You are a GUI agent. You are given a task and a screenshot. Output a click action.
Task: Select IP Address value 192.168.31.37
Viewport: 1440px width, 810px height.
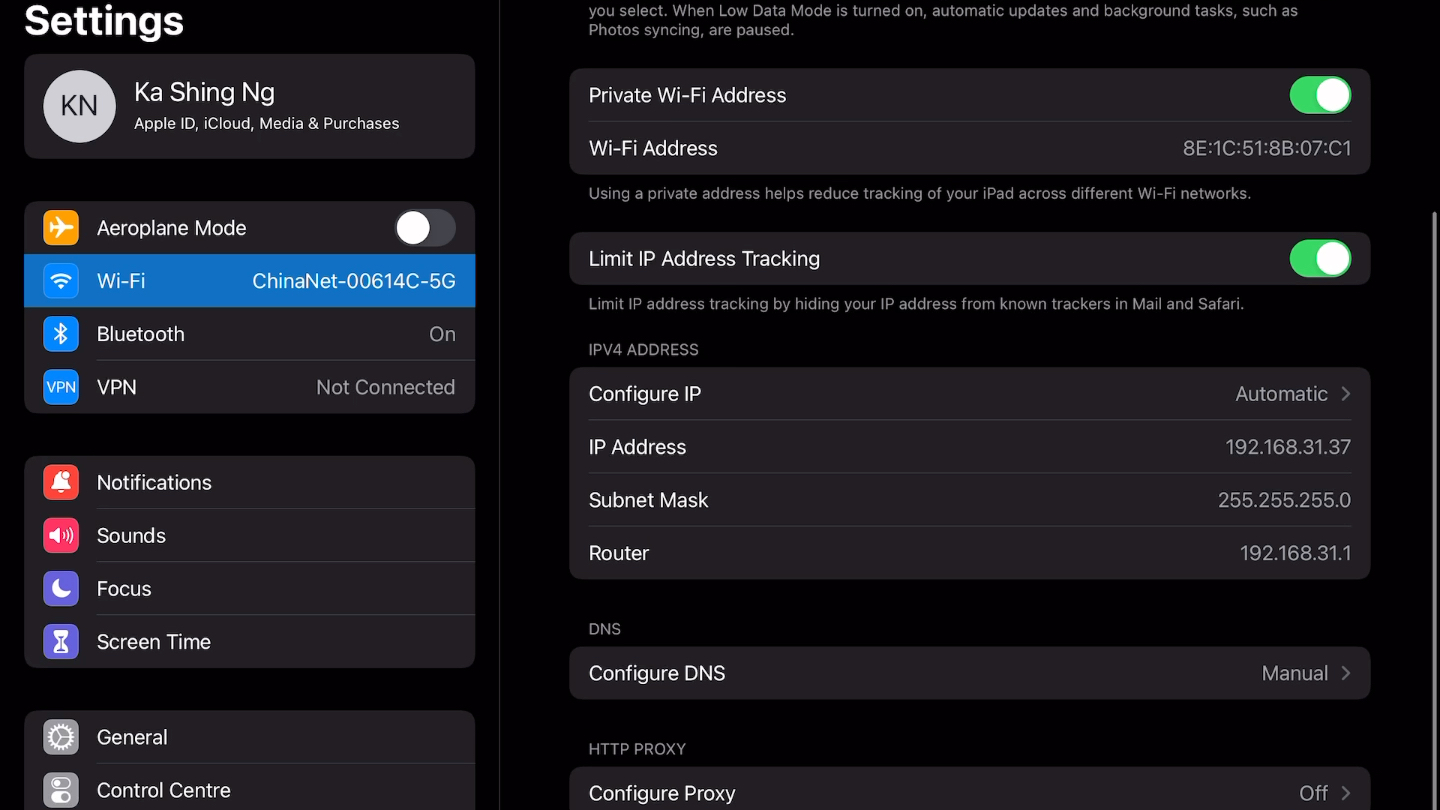click(x=1288, y=447)
